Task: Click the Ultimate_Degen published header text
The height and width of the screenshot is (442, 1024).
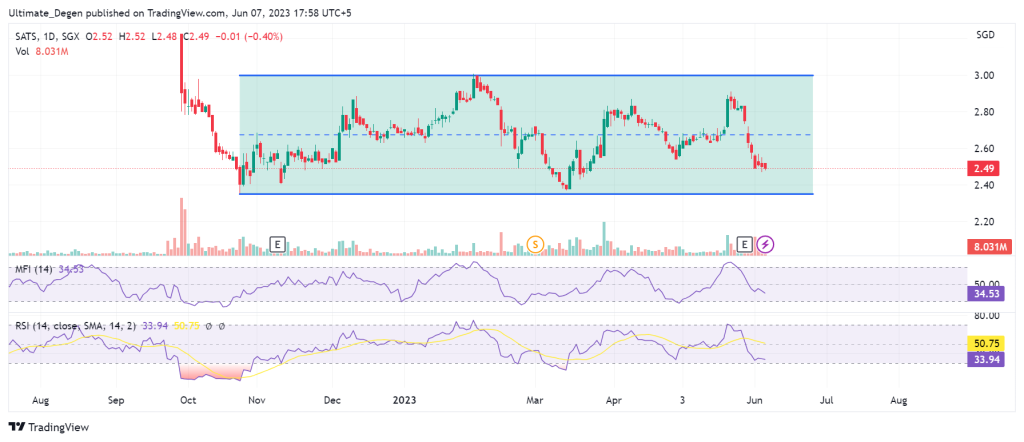Action: point(180,13)
